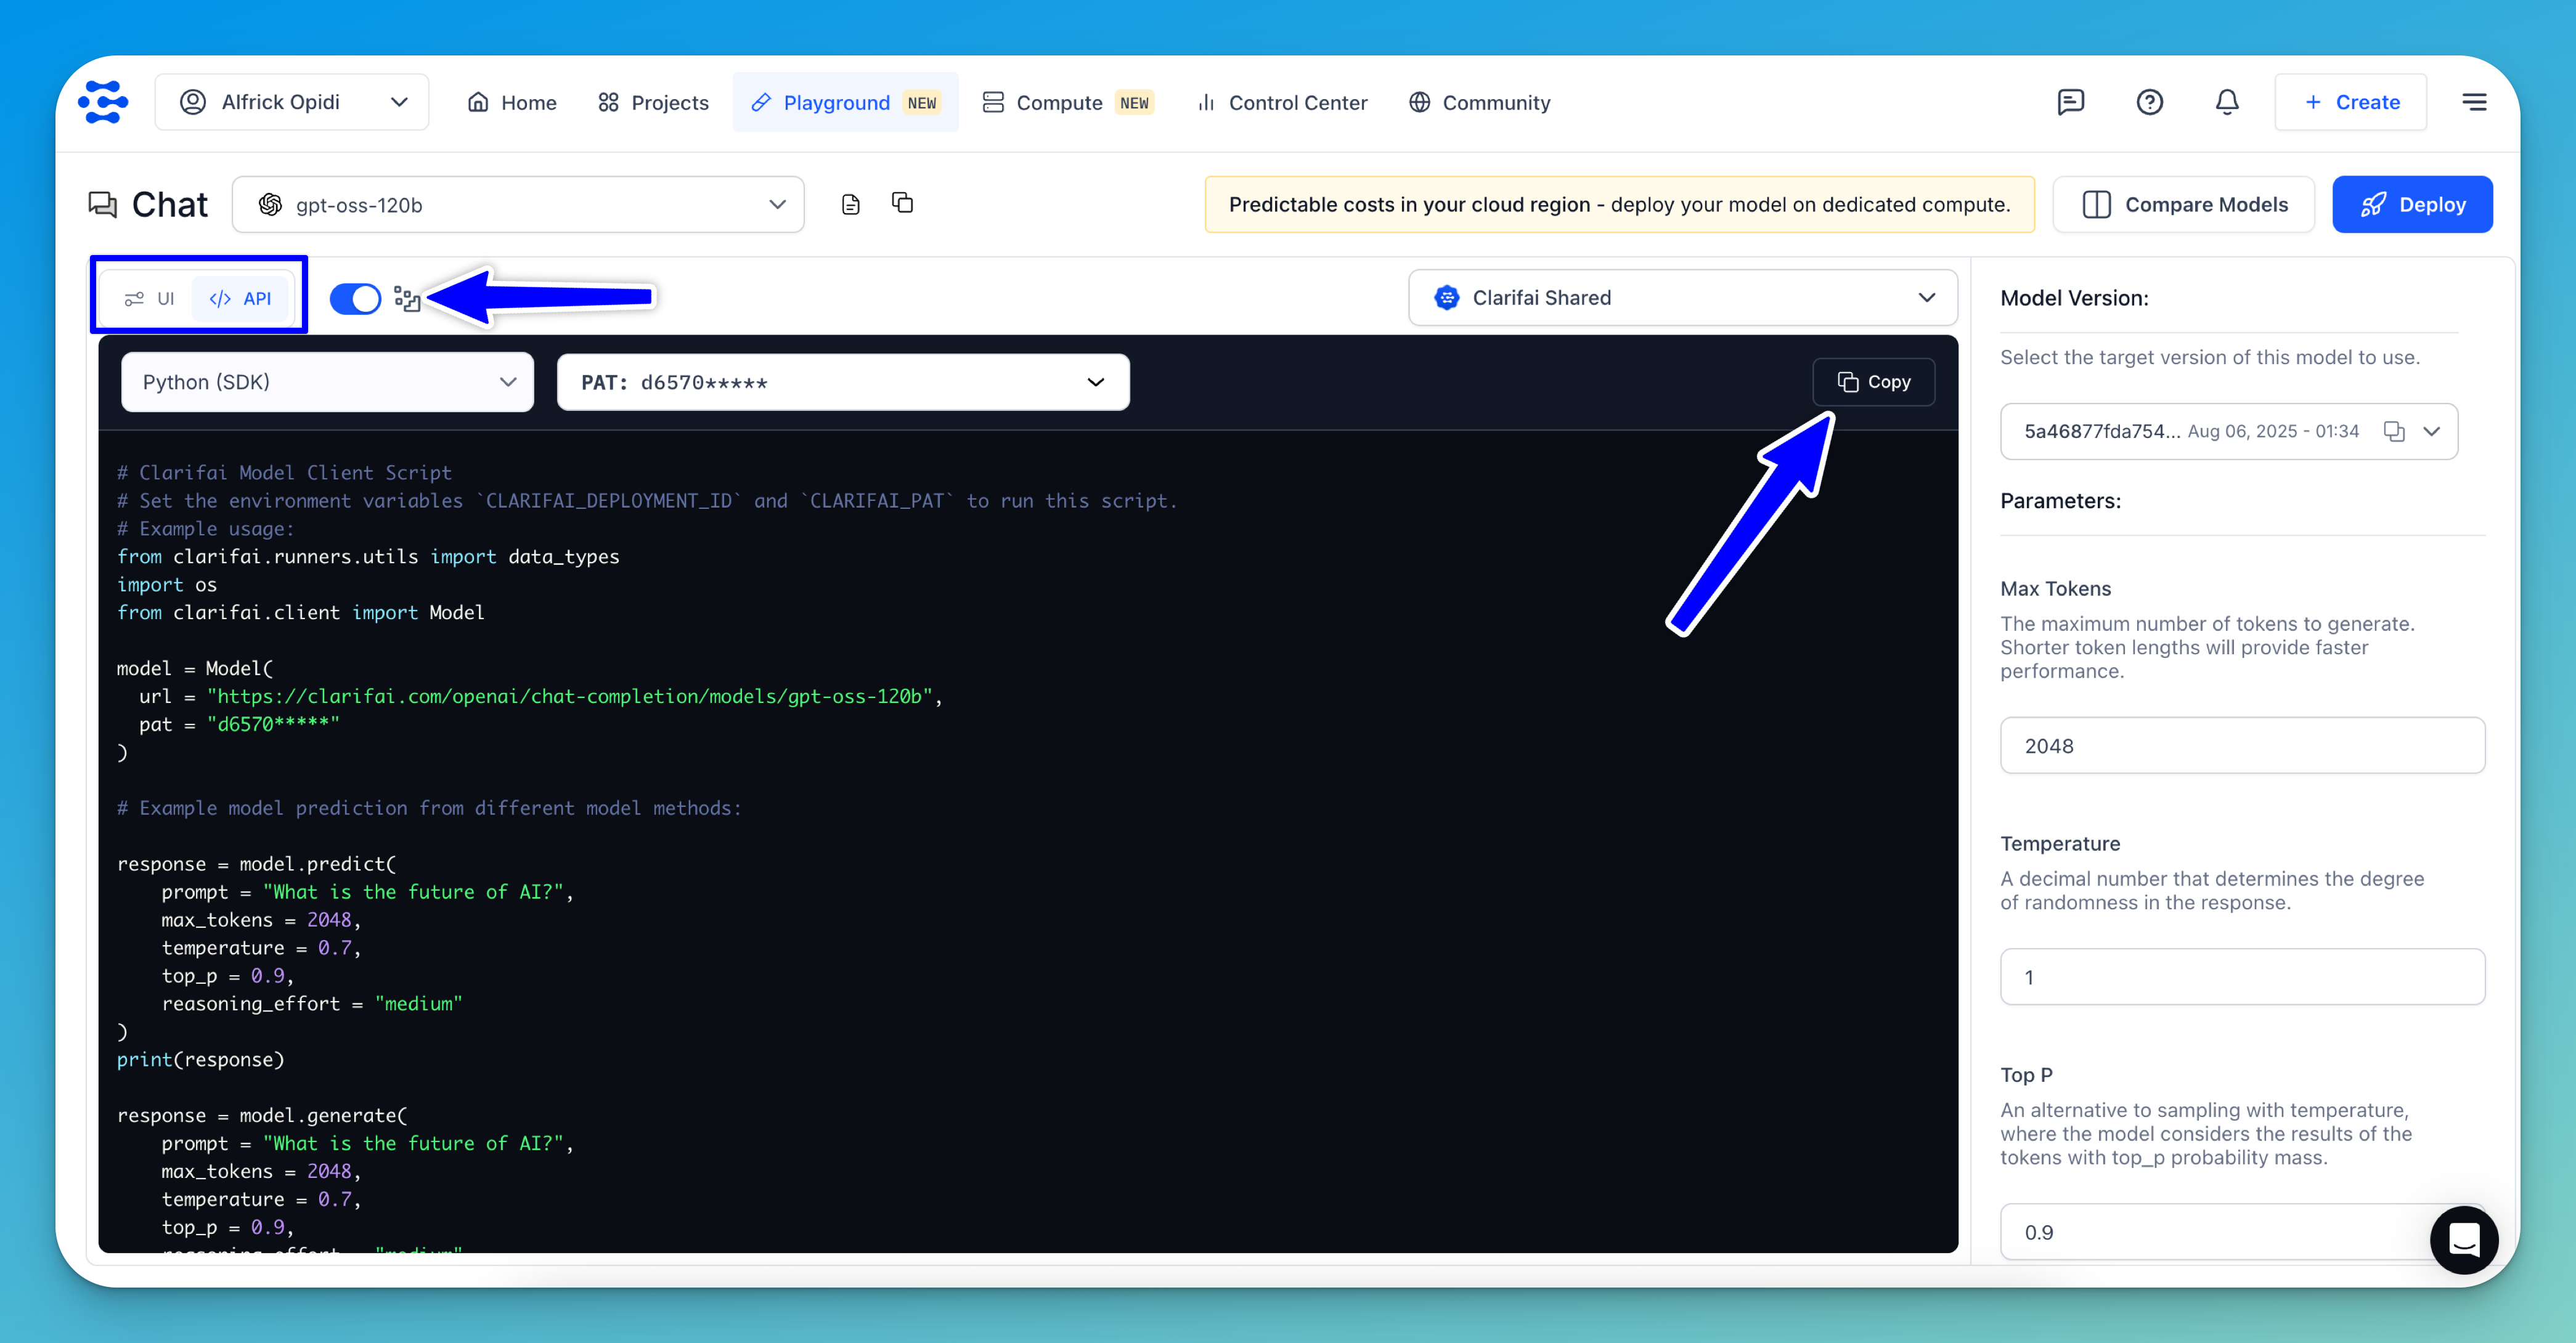Click the OpenAI logo in the model selector
This screenshot has height=1343, width=2576.
[270, 205]
